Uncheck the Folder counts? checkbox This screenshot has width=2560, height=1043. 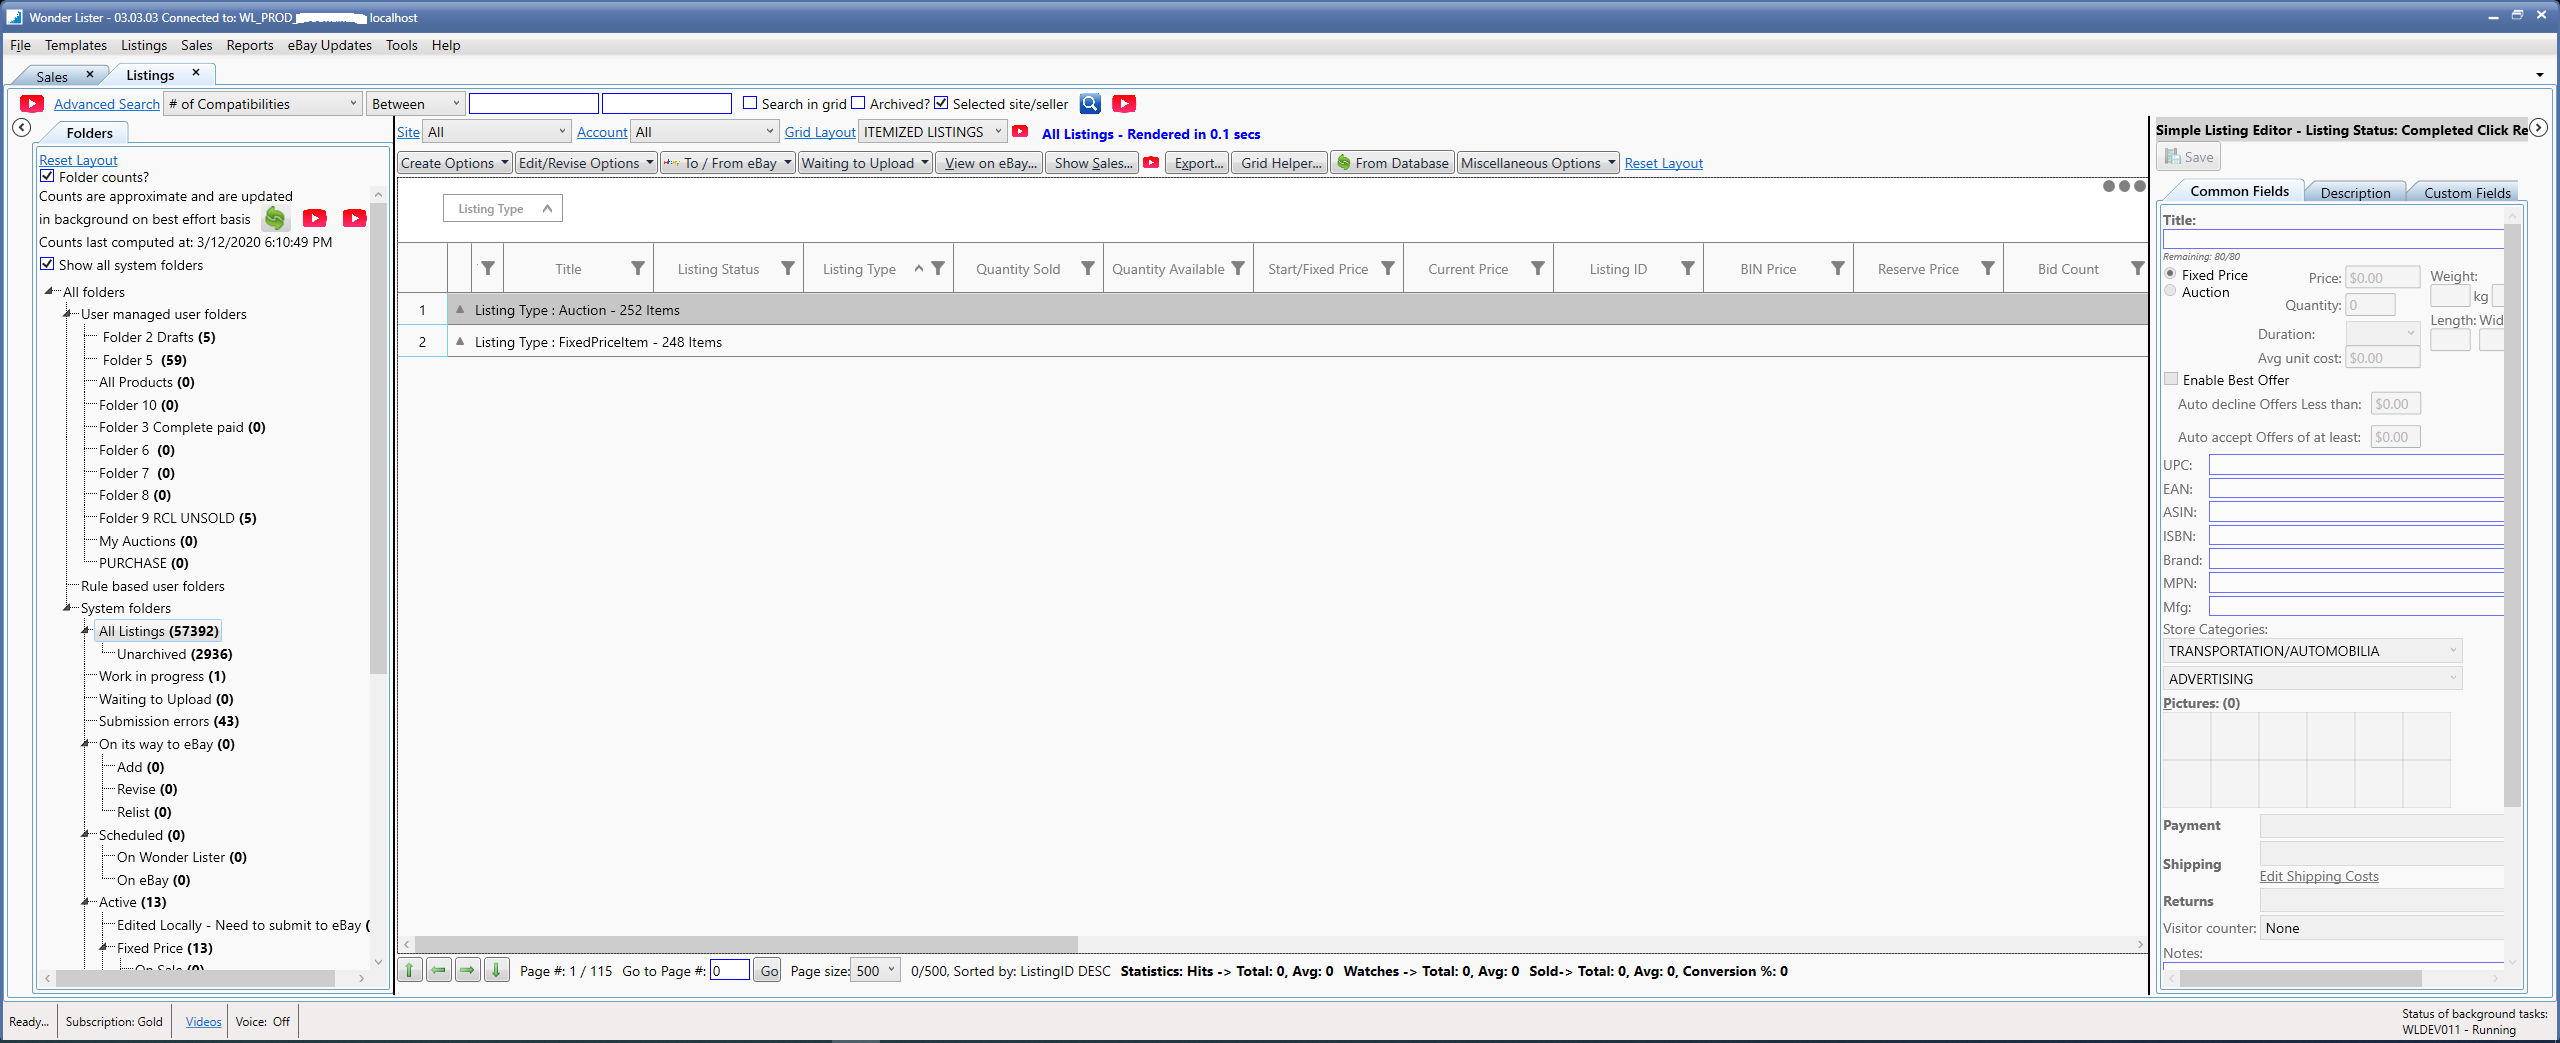click(x=47, y=176)
